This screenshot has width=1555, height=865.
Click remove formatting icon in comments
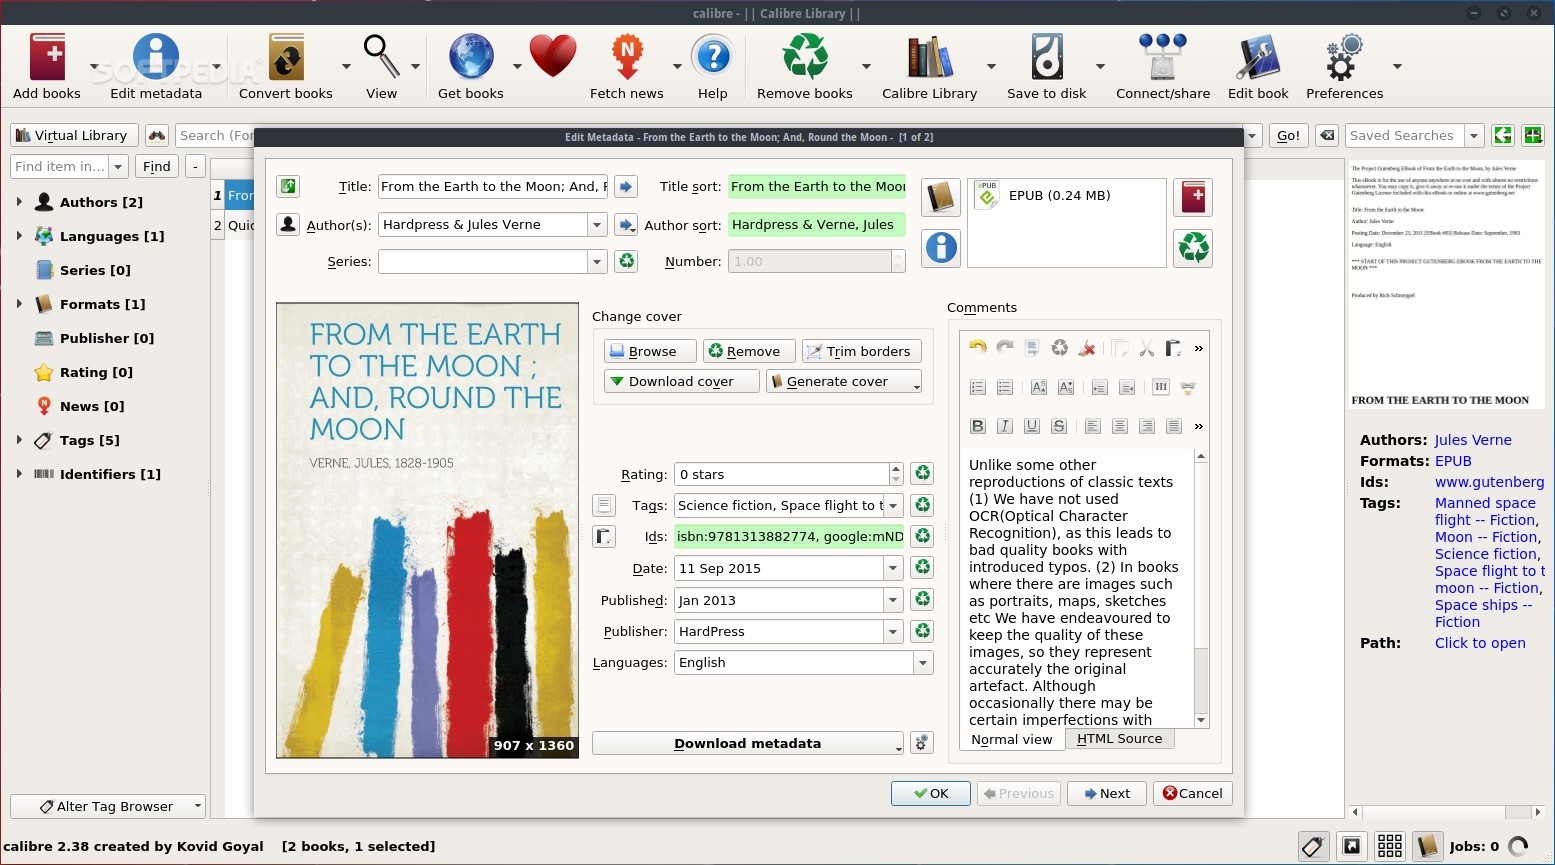[x=1087, y=348]
